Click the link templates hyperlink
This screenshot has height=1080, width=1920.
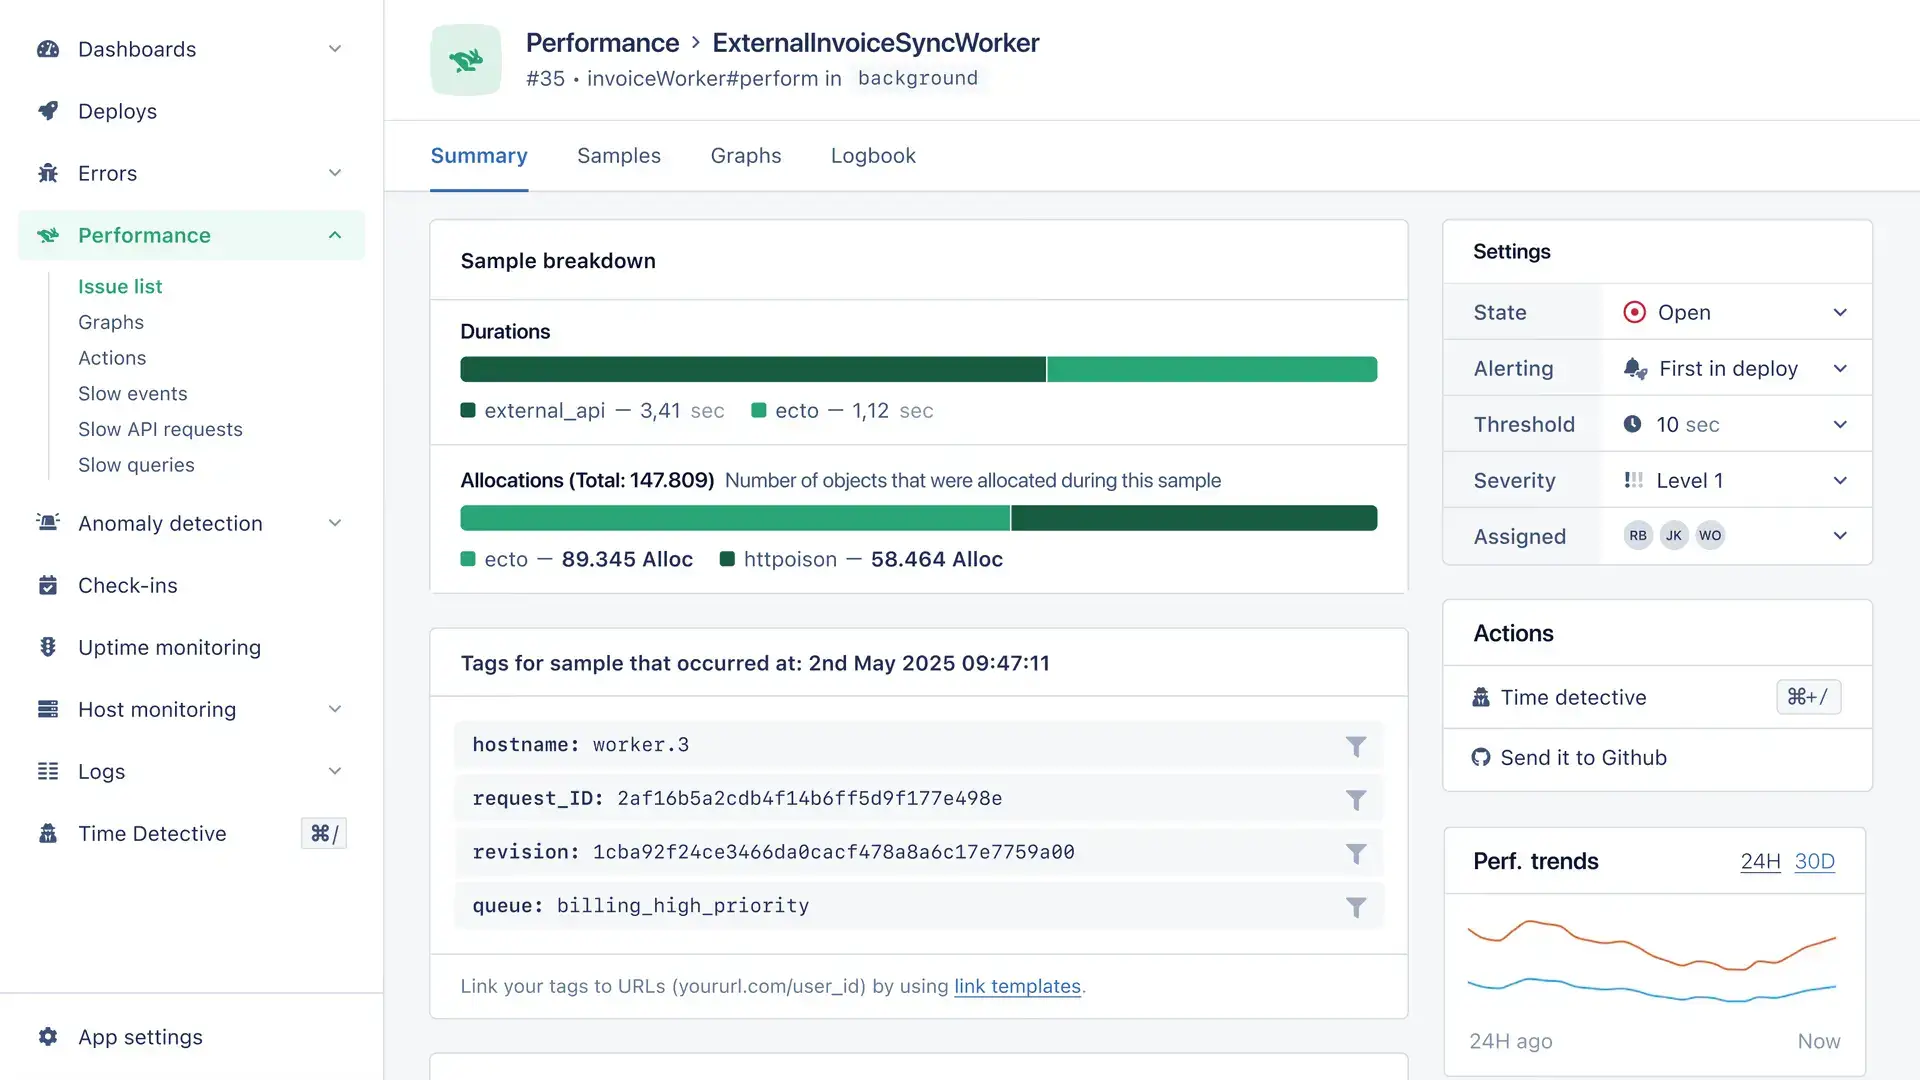tap(1016, 986)
